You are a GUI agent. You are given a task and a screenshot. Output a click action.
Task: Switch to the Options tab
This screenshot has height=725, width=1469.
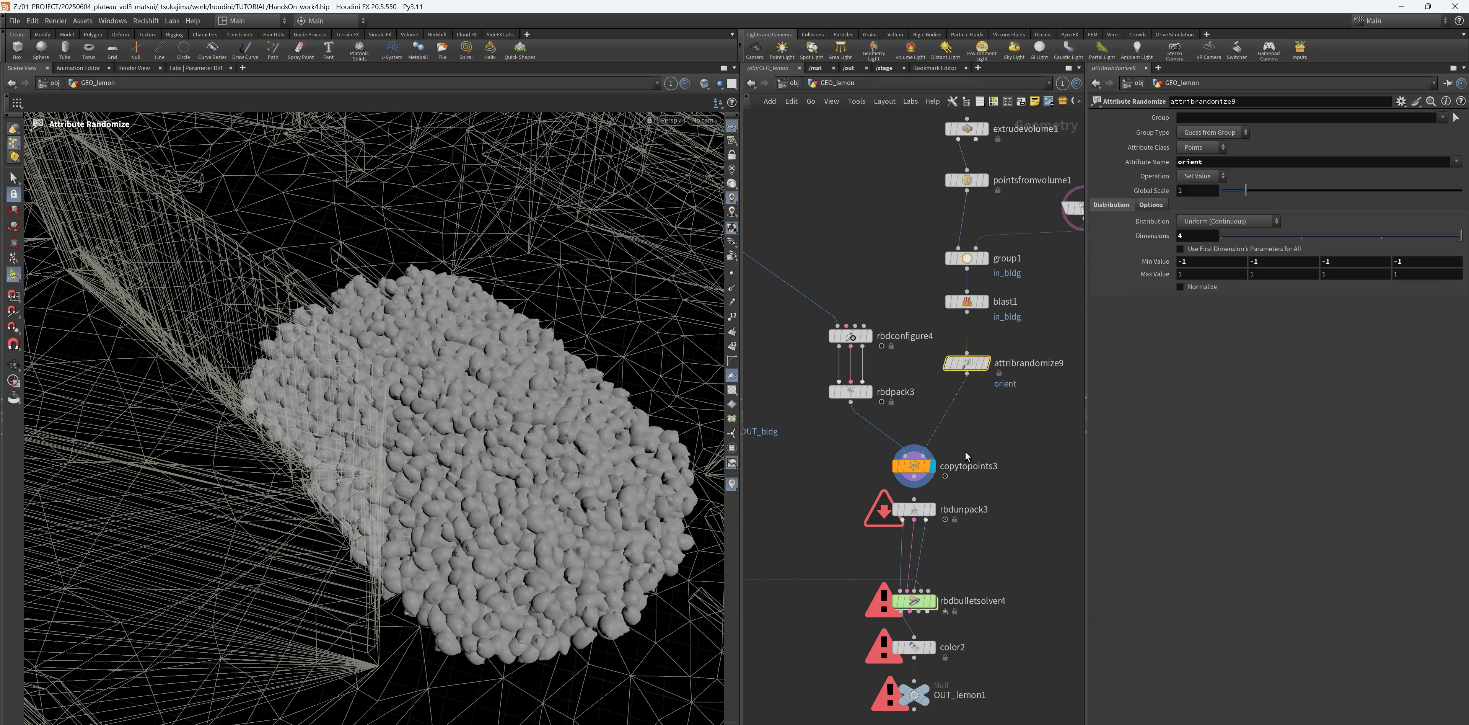pyautogui.click(x=1151, y=205)
